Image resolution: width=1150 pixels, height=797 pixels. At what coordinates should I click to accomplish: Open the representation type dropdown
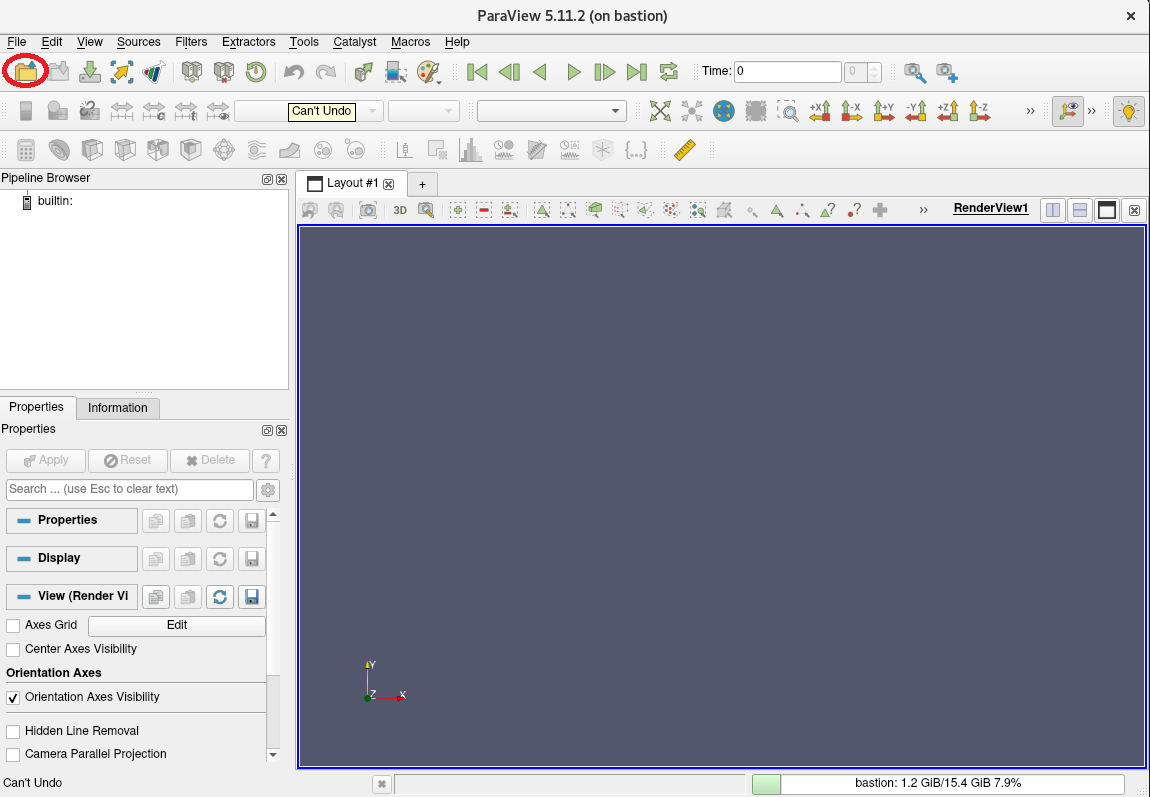[551, 111]
